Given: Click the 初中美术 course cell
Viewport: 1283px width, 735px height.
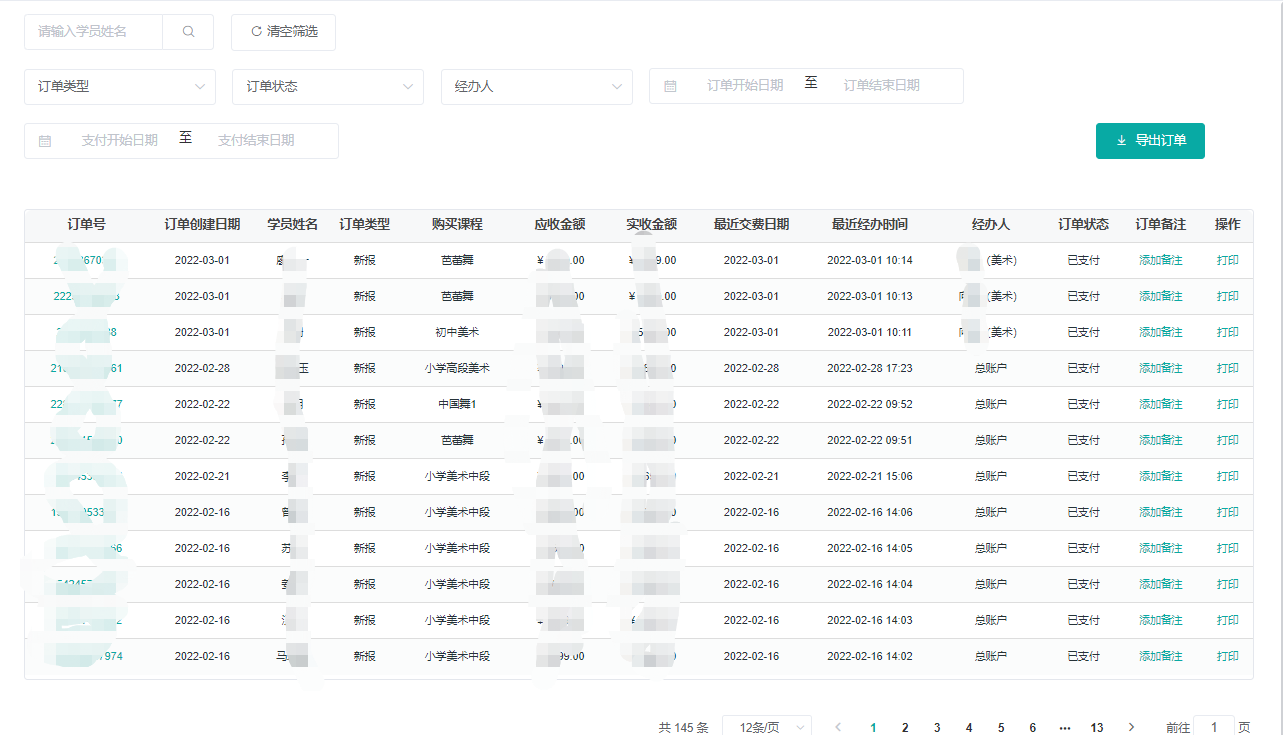Looking at the screenshot, I should (457, 333).
